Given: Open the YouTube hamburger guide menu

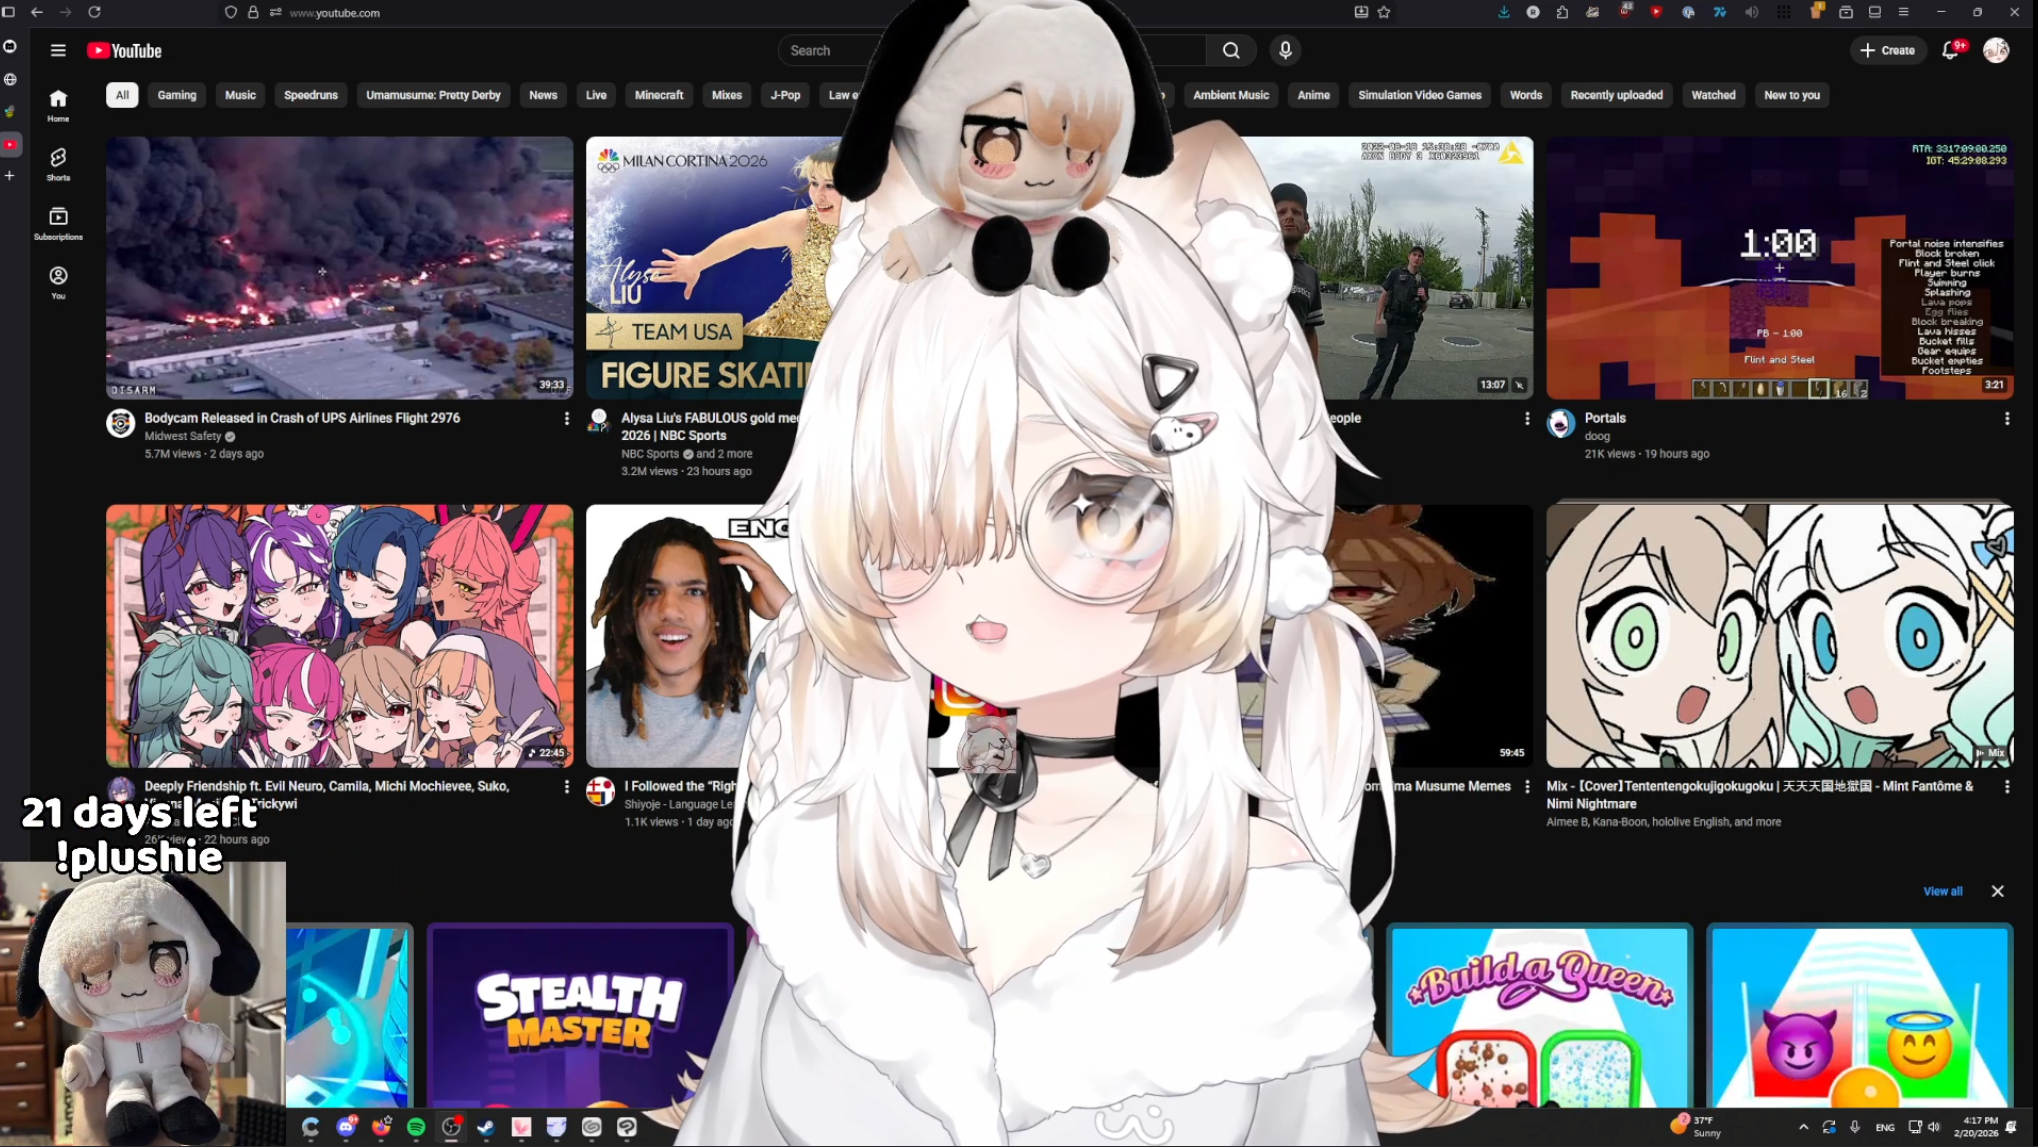Looking at the screenshot, I should point(58,51).
